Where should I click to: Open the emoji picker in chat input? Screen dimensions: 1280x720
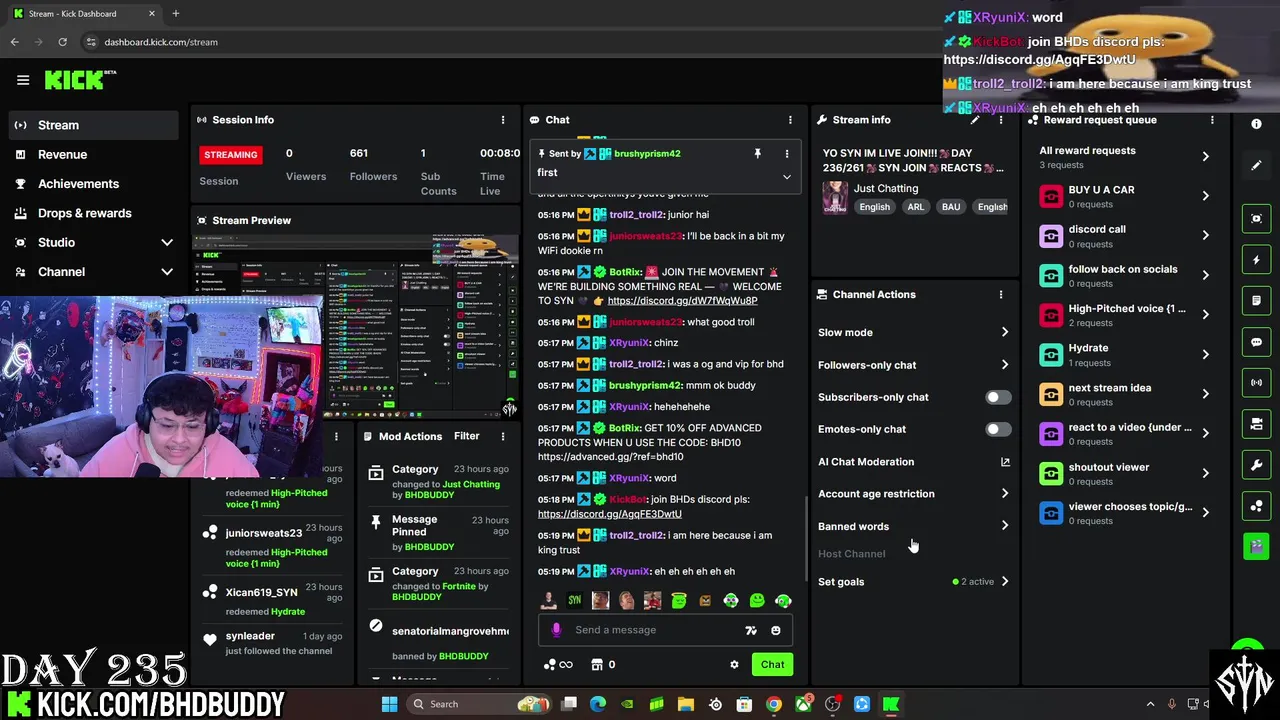(776, 630)
